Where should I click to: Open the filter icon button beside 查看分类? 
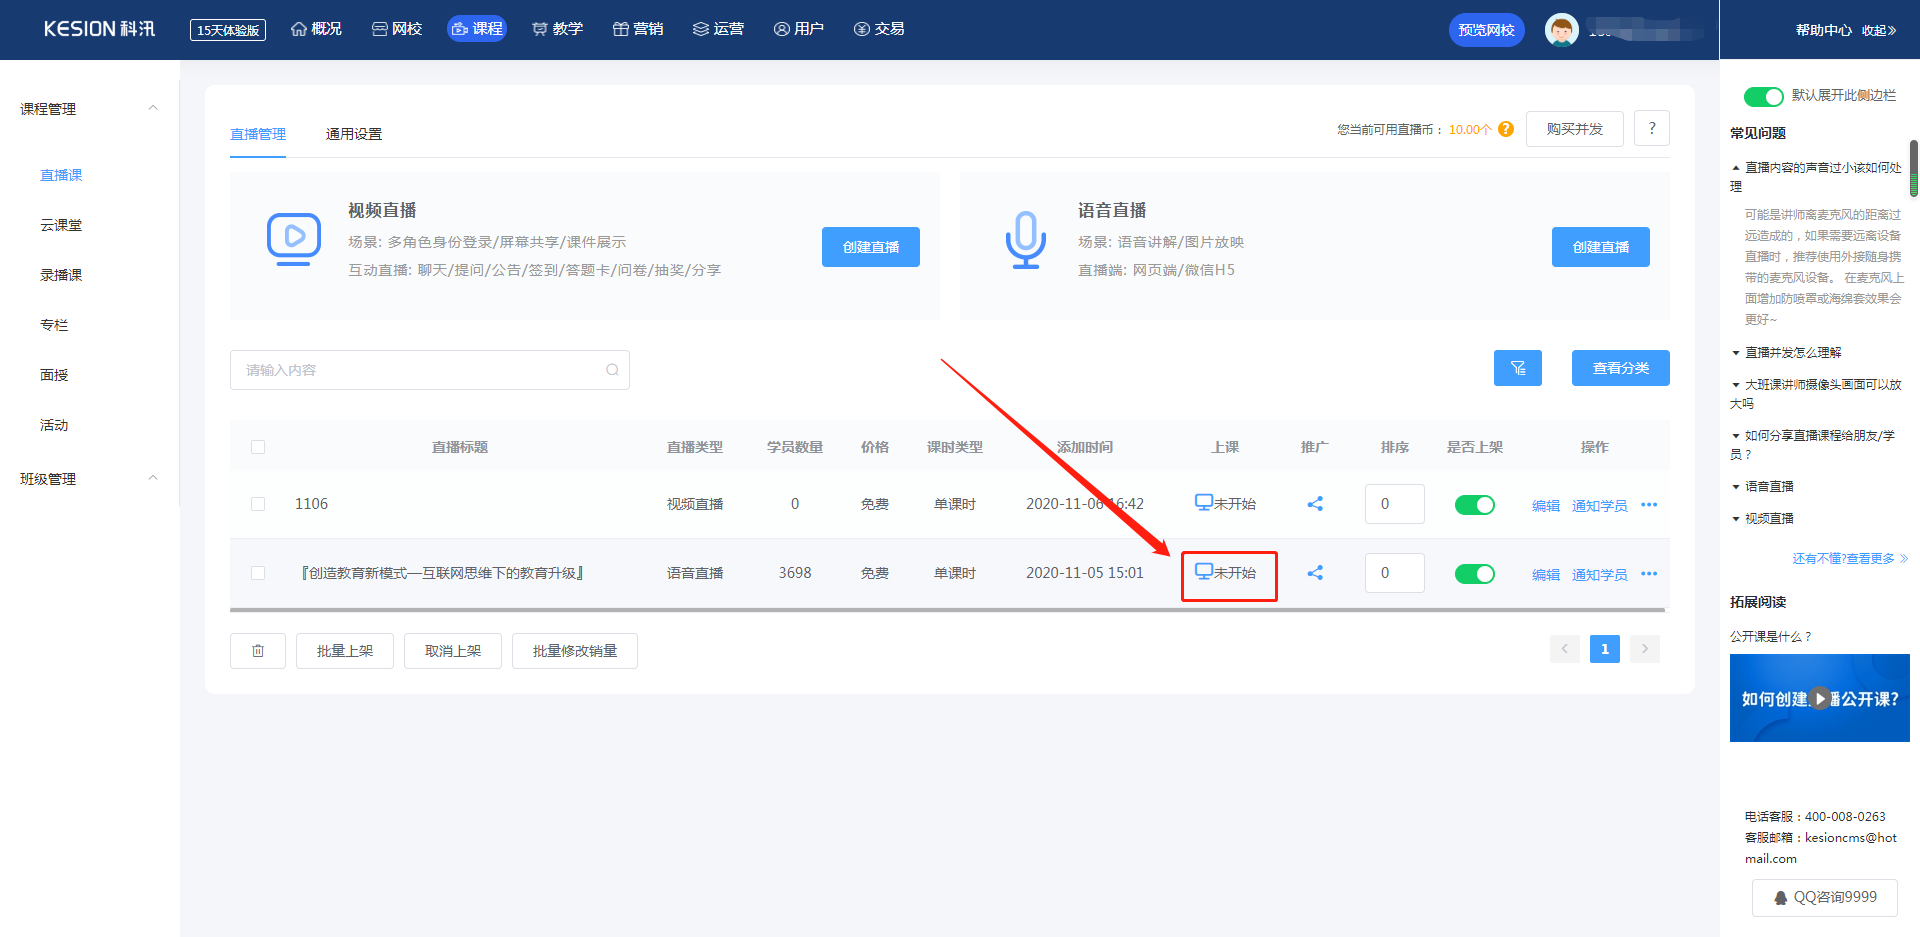(x=1517, y=368)
